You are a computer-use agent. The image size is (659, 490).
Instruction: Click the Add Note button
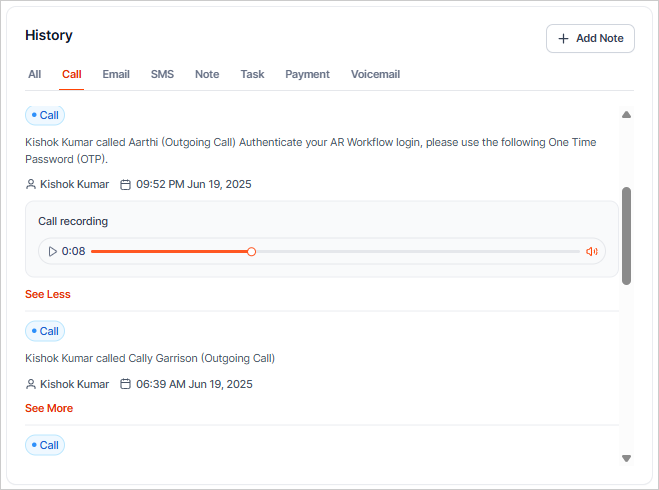590,39
